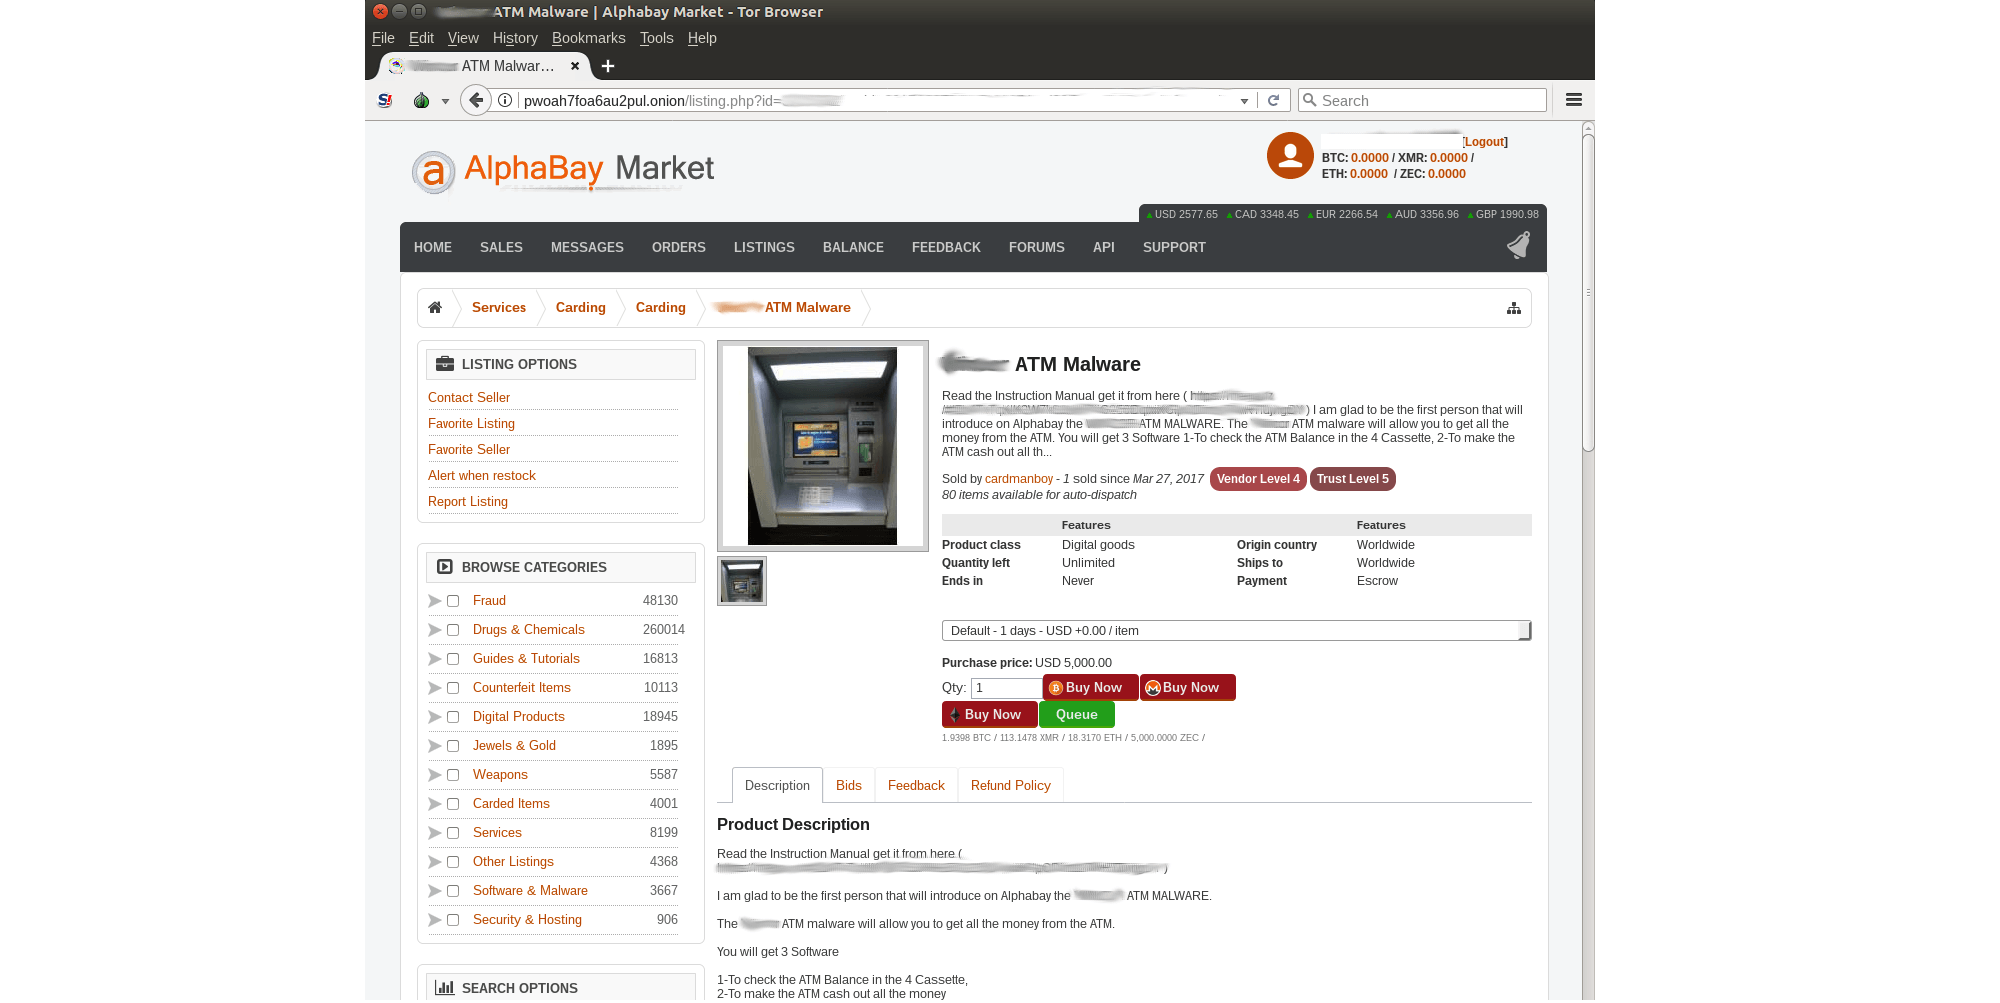Image resolution: width=2000 pixels, height=1003 pixels.
Task: Click the Tor onion icon
Action: click(421, 100)
